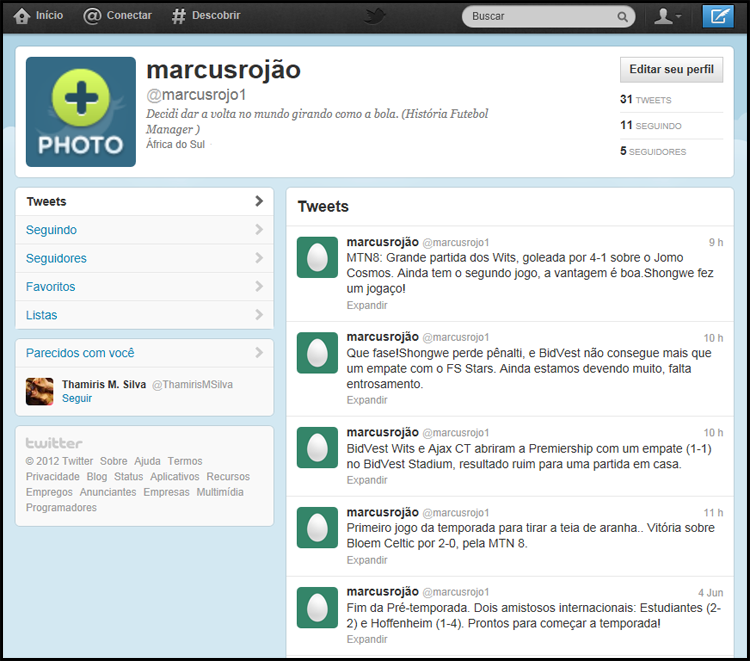
Task: Open the Status footer link
Action: coord(128,476)
